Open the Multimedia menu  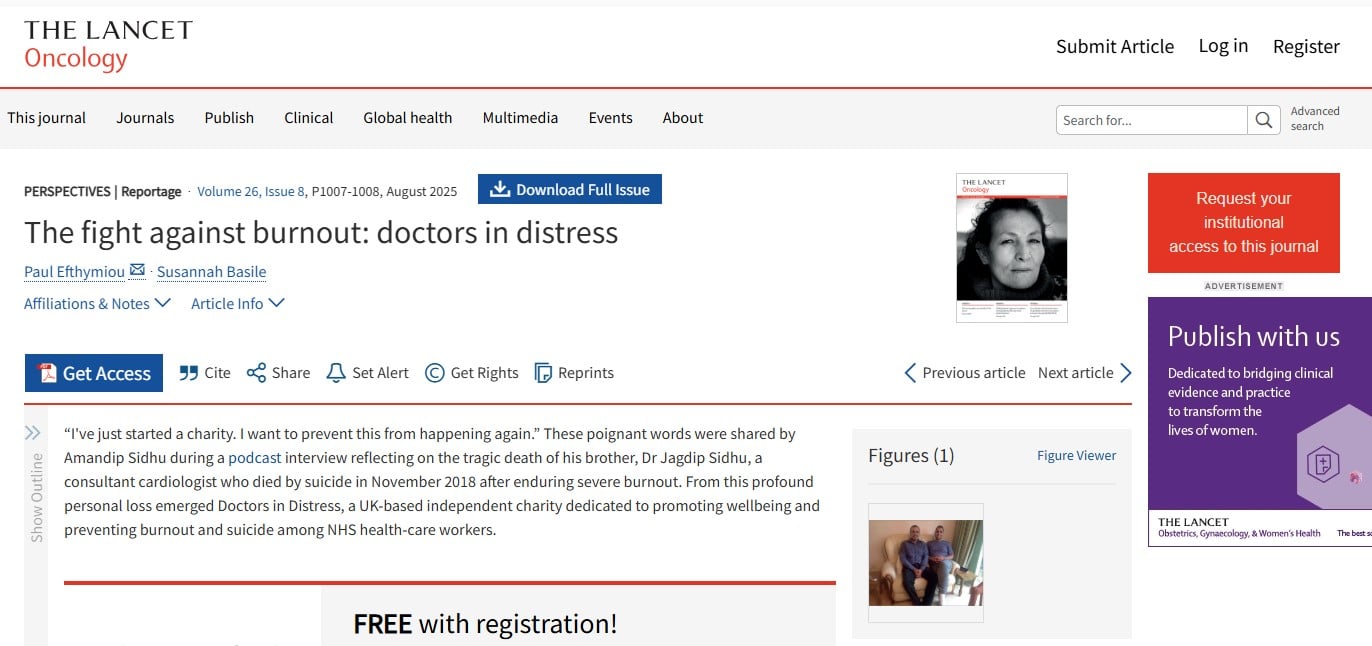[x=520, y=118]
